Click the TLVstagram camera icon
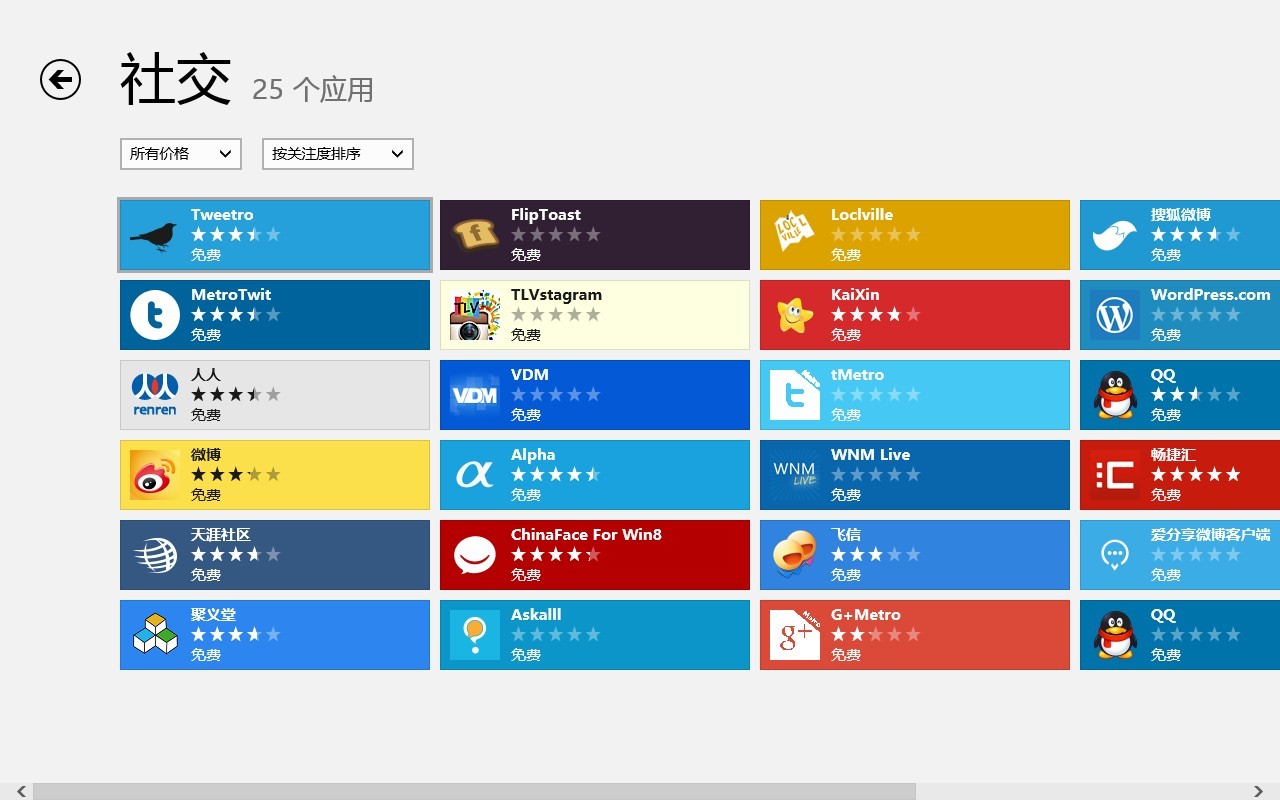1280x800 pixels. [x=475, y=315]
